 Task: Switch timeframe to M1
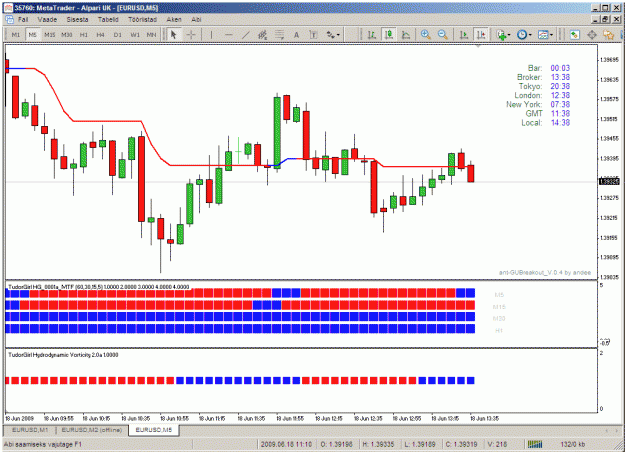pyautogui.click(x=16, y=35)
